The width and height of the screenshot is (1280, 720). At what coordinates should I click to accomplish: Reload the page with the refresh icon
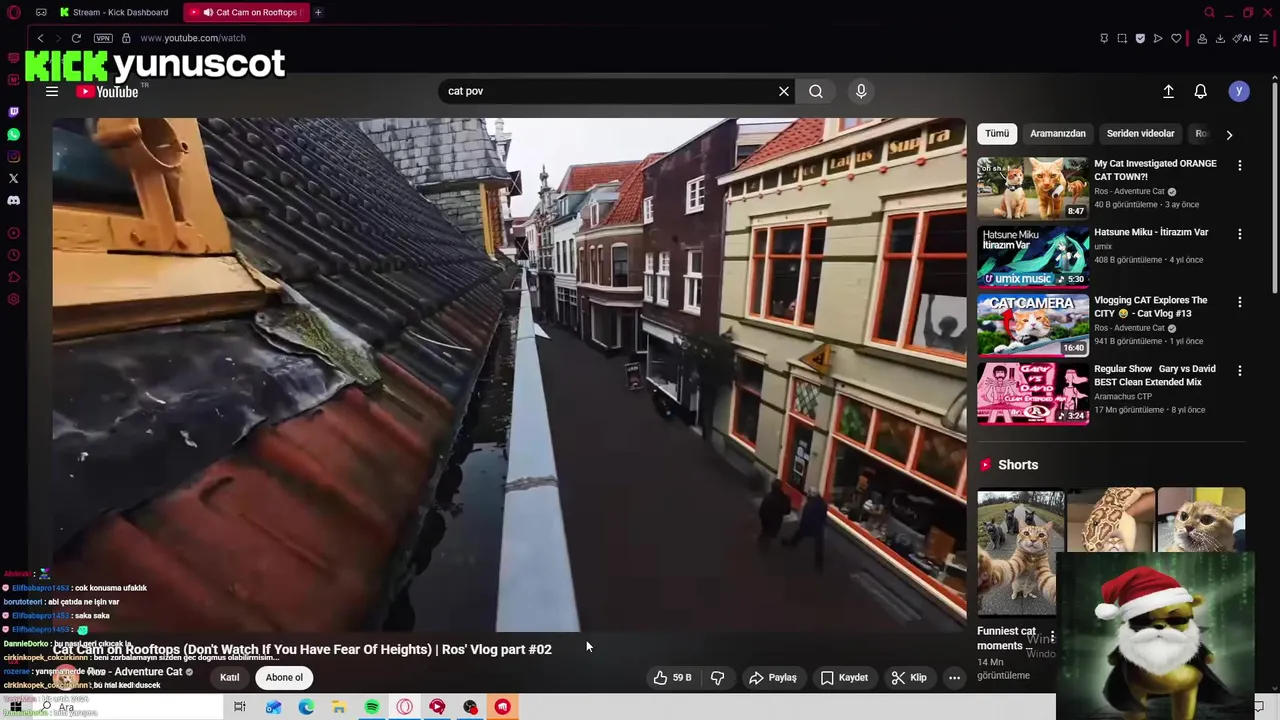(x=76, y=38)
